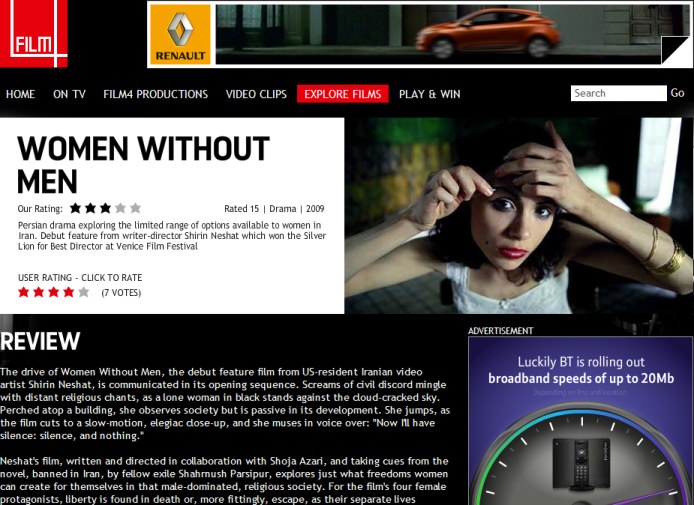
Task: Click the 'Drama' genre text
Action: pos(282,209)
